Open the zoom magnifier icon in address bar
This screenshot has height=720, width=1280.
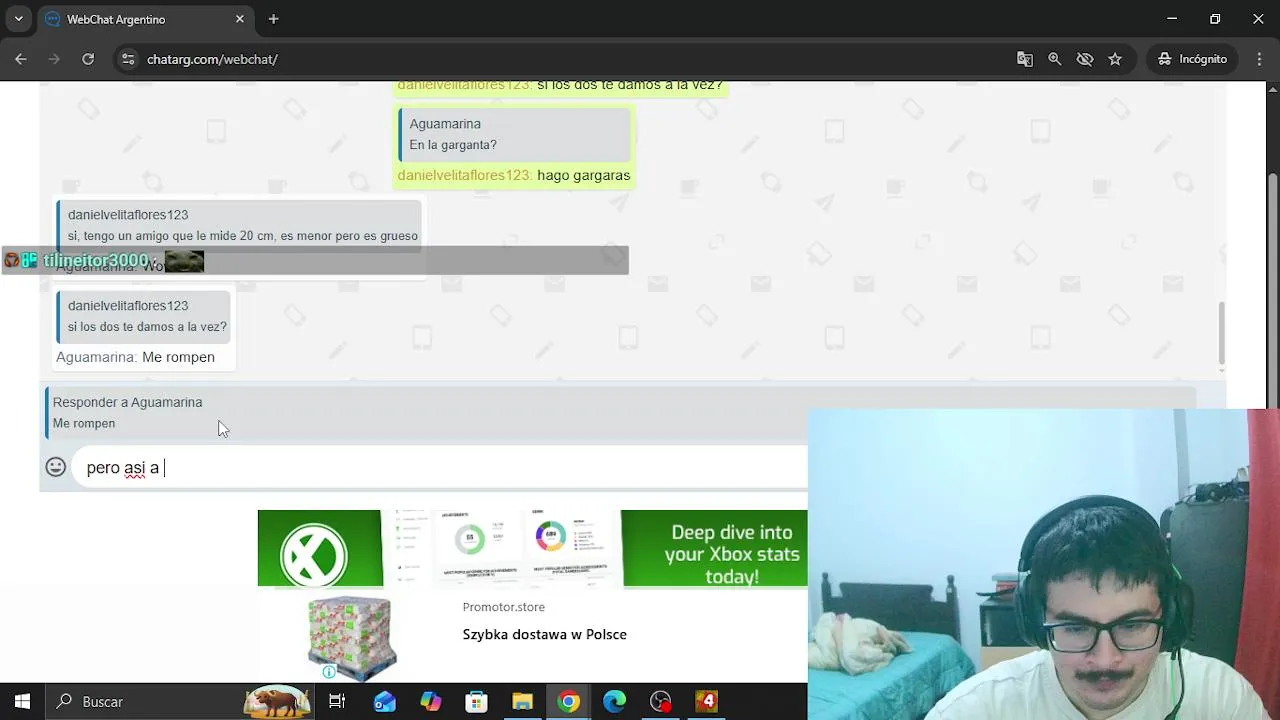pos(1055,59)
